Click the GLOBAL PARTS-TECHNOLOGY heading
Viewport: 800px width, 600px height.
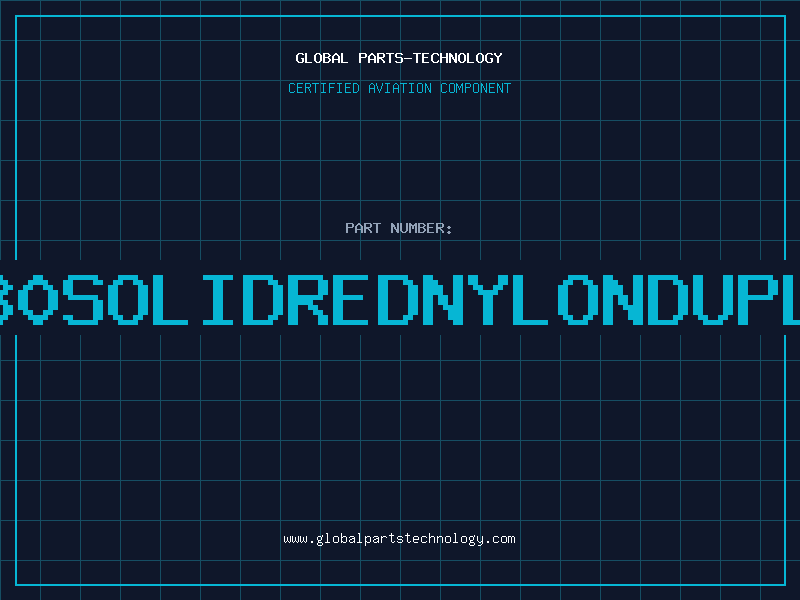tap(399, 58)
